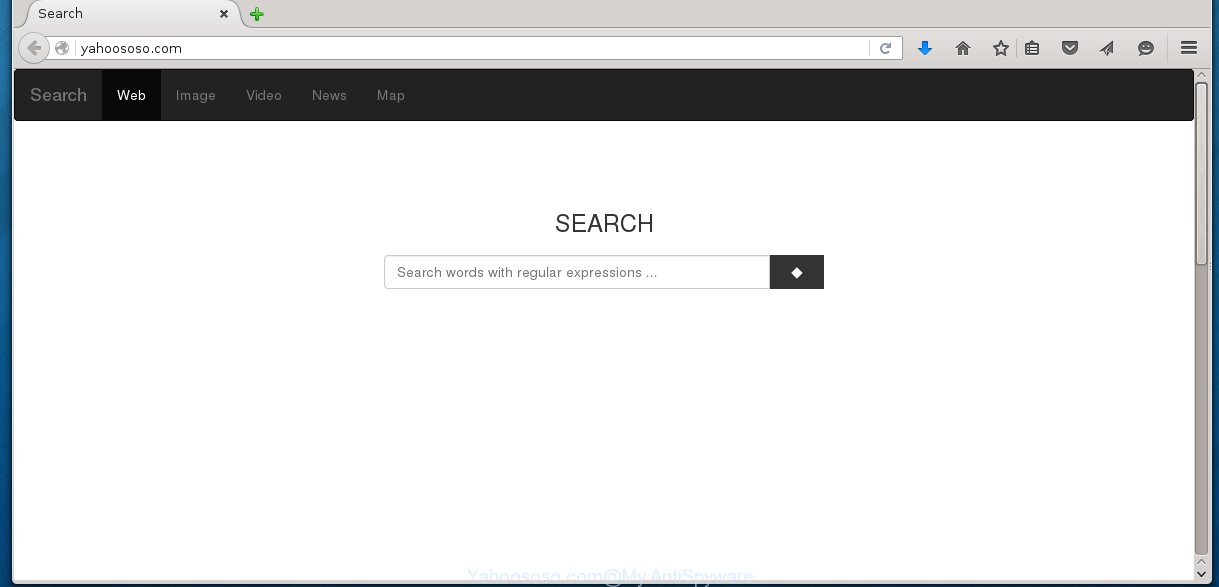This screenshot has height=587, width=1219.
Task: Go back using the browser back arrow
Action: point(33,48)
